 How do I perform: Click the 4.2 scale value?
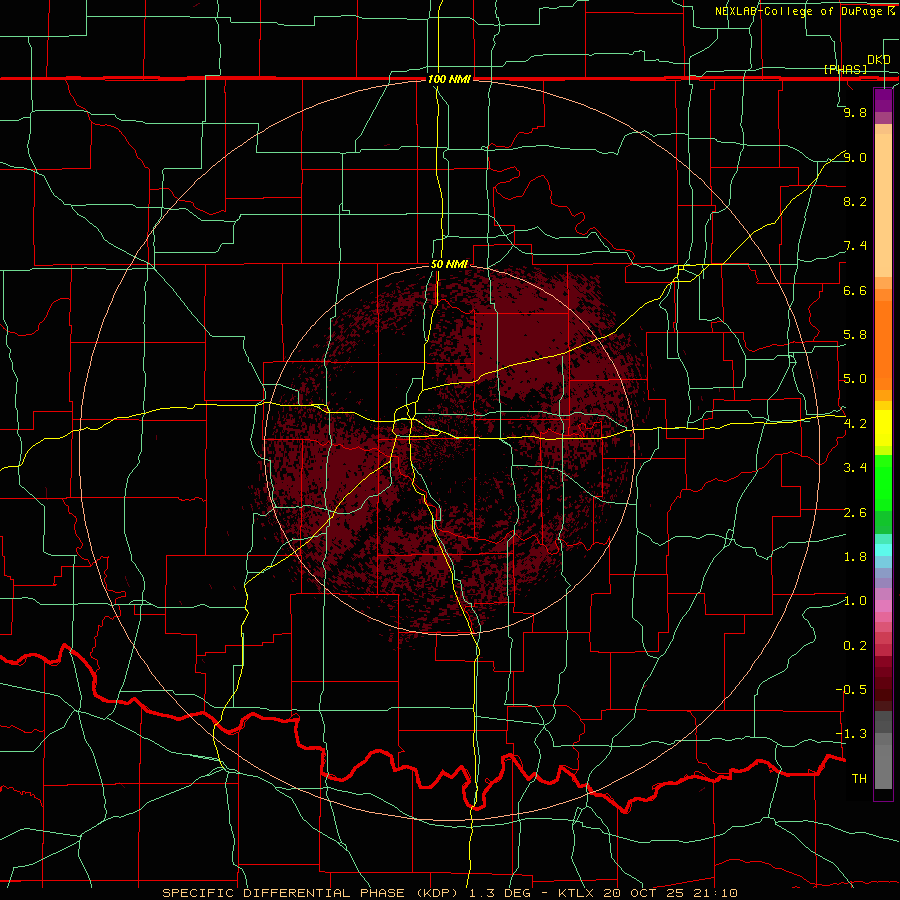pyautogui.click(x=855, y=424)
